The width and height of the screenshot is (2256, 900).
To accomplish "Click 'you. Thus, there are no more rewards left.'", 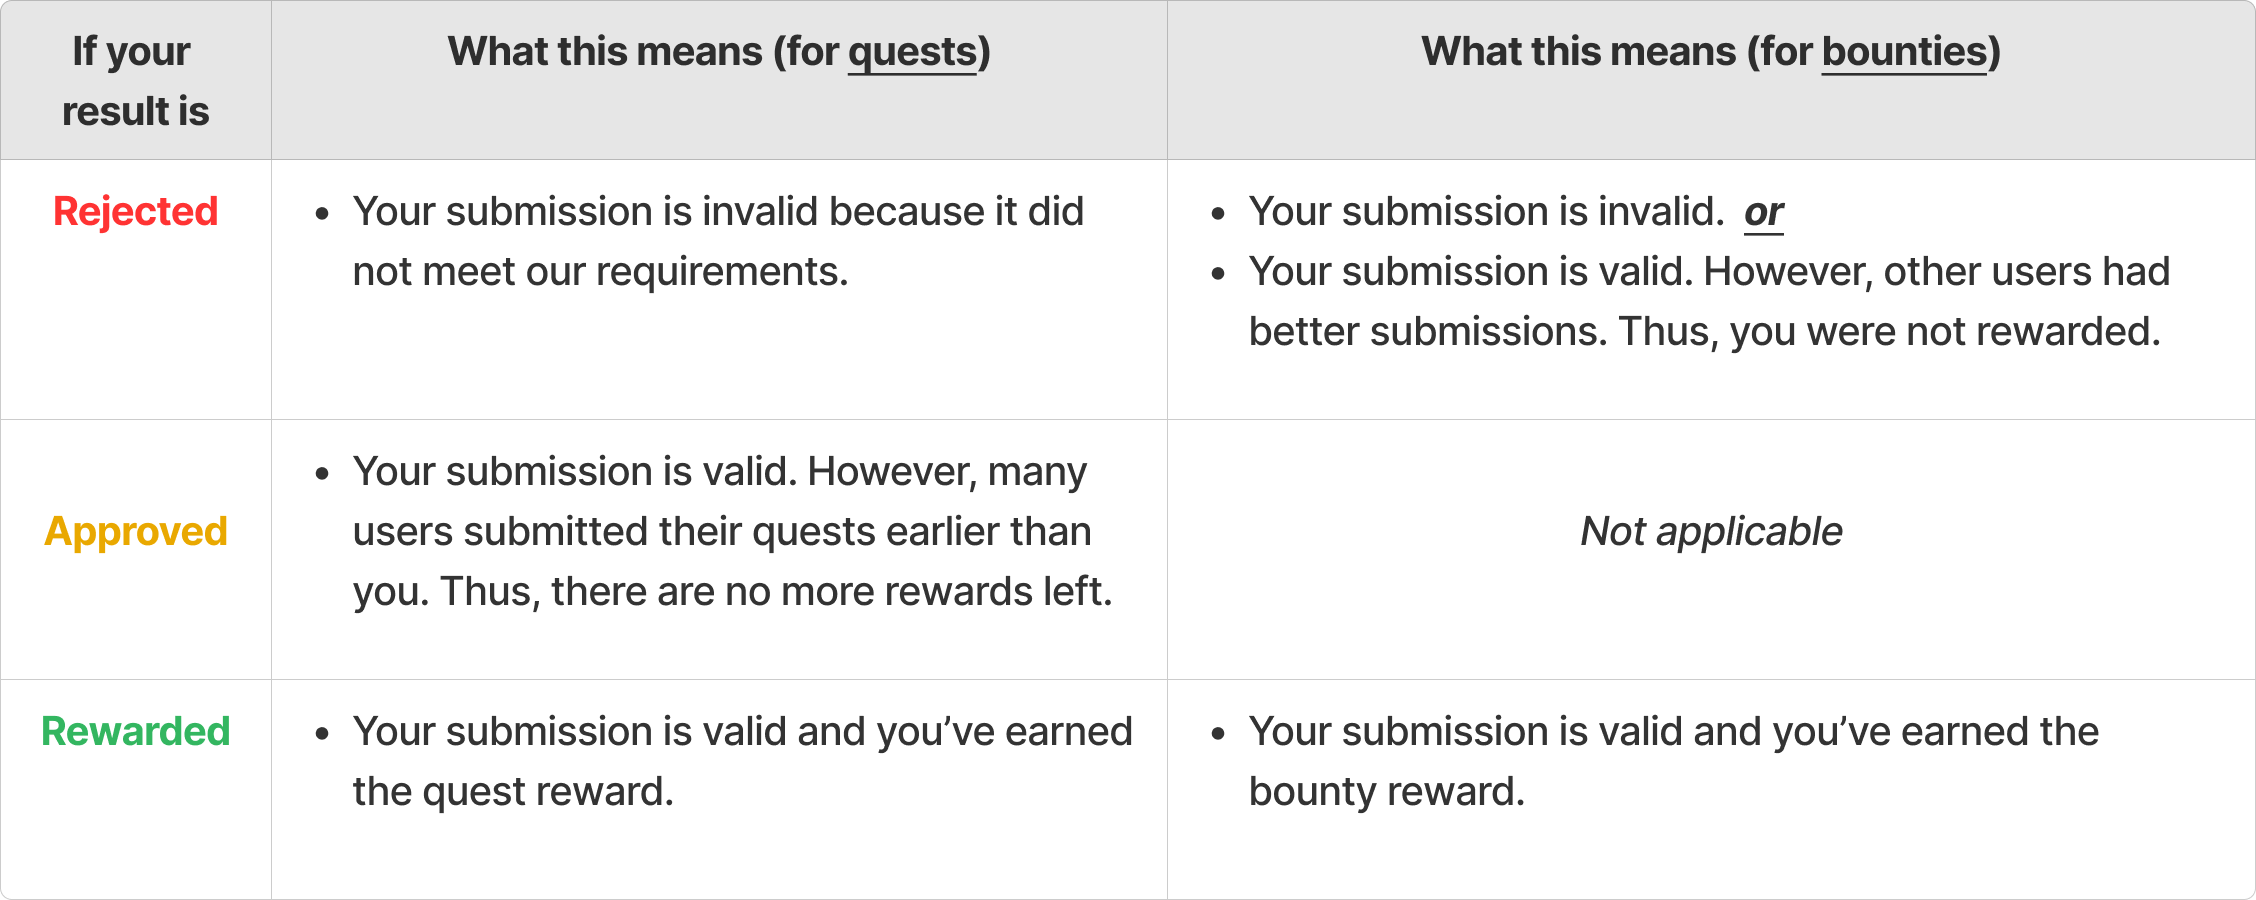I will tap(732, 592).
